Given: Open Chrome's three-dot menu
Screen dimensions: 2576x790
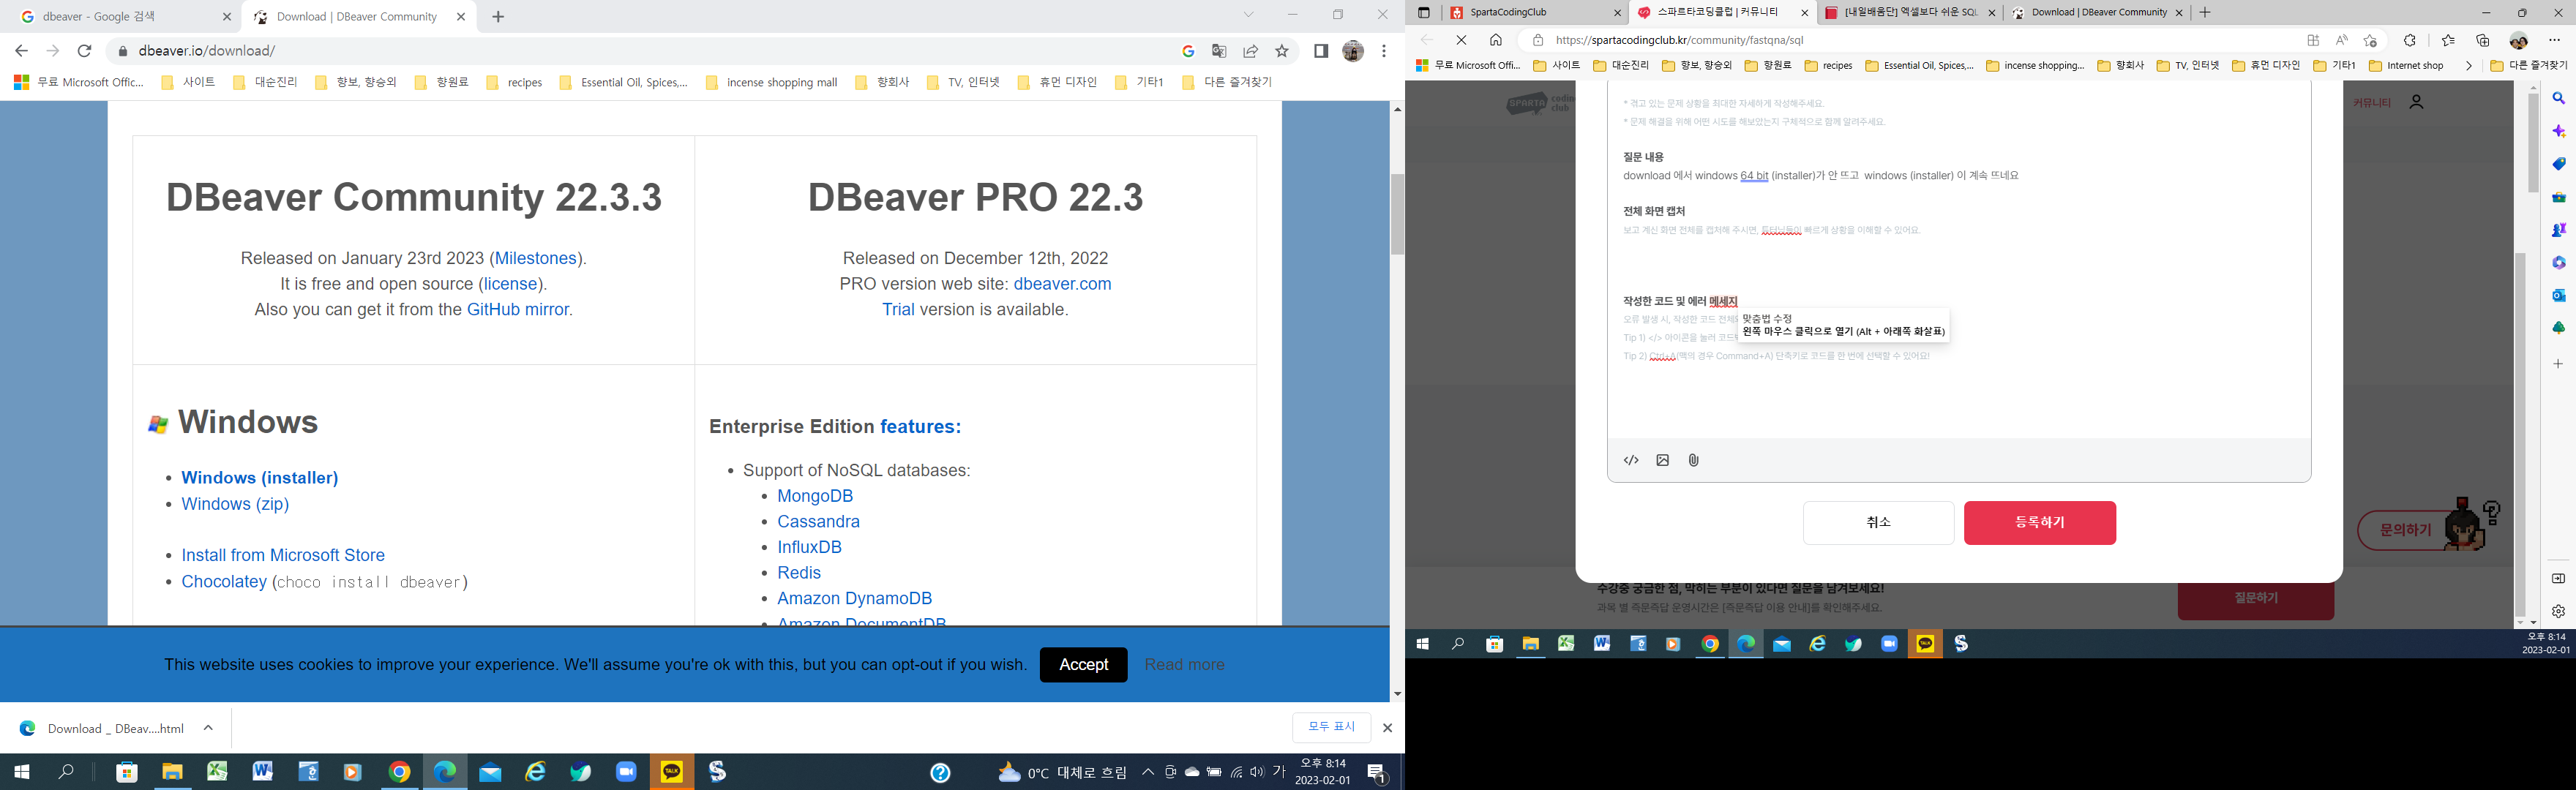Looking at the screenshot, I should (1384, 51).
